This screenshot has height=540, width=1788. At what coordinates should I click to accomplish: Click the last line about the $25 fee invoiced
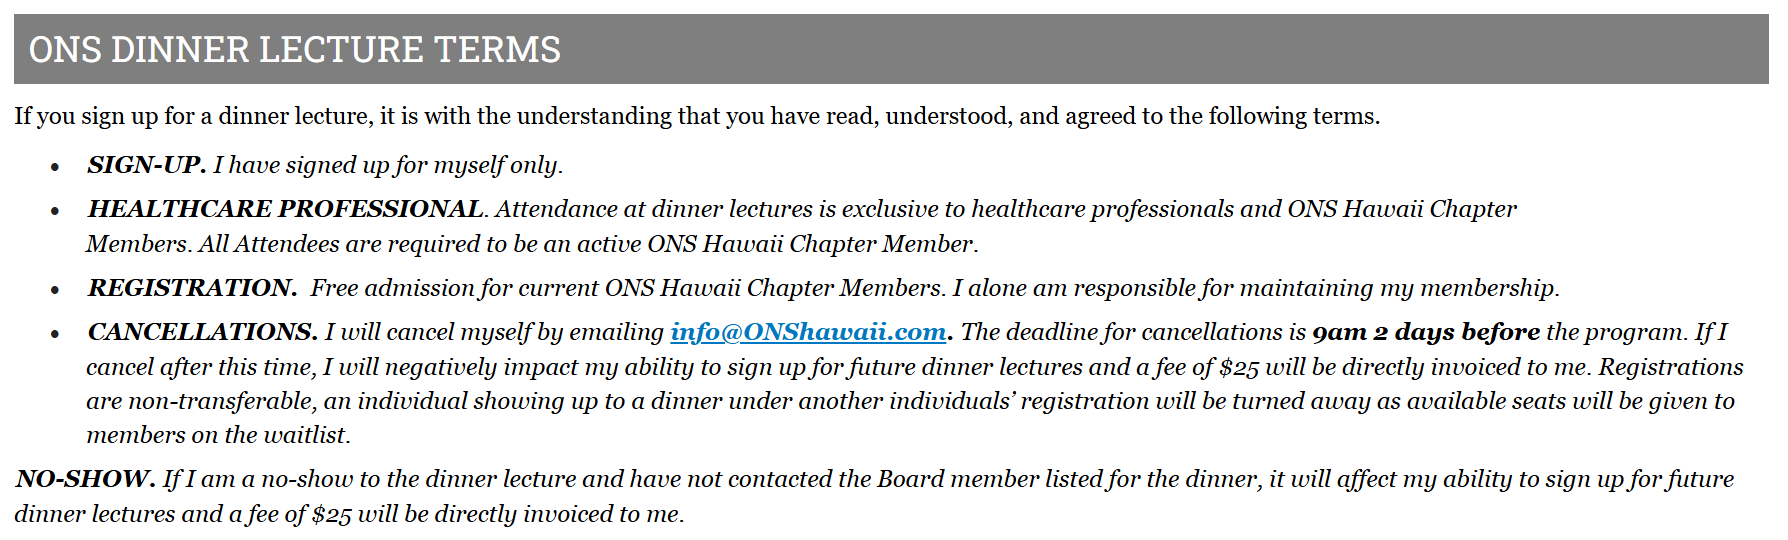coord(349,514)
